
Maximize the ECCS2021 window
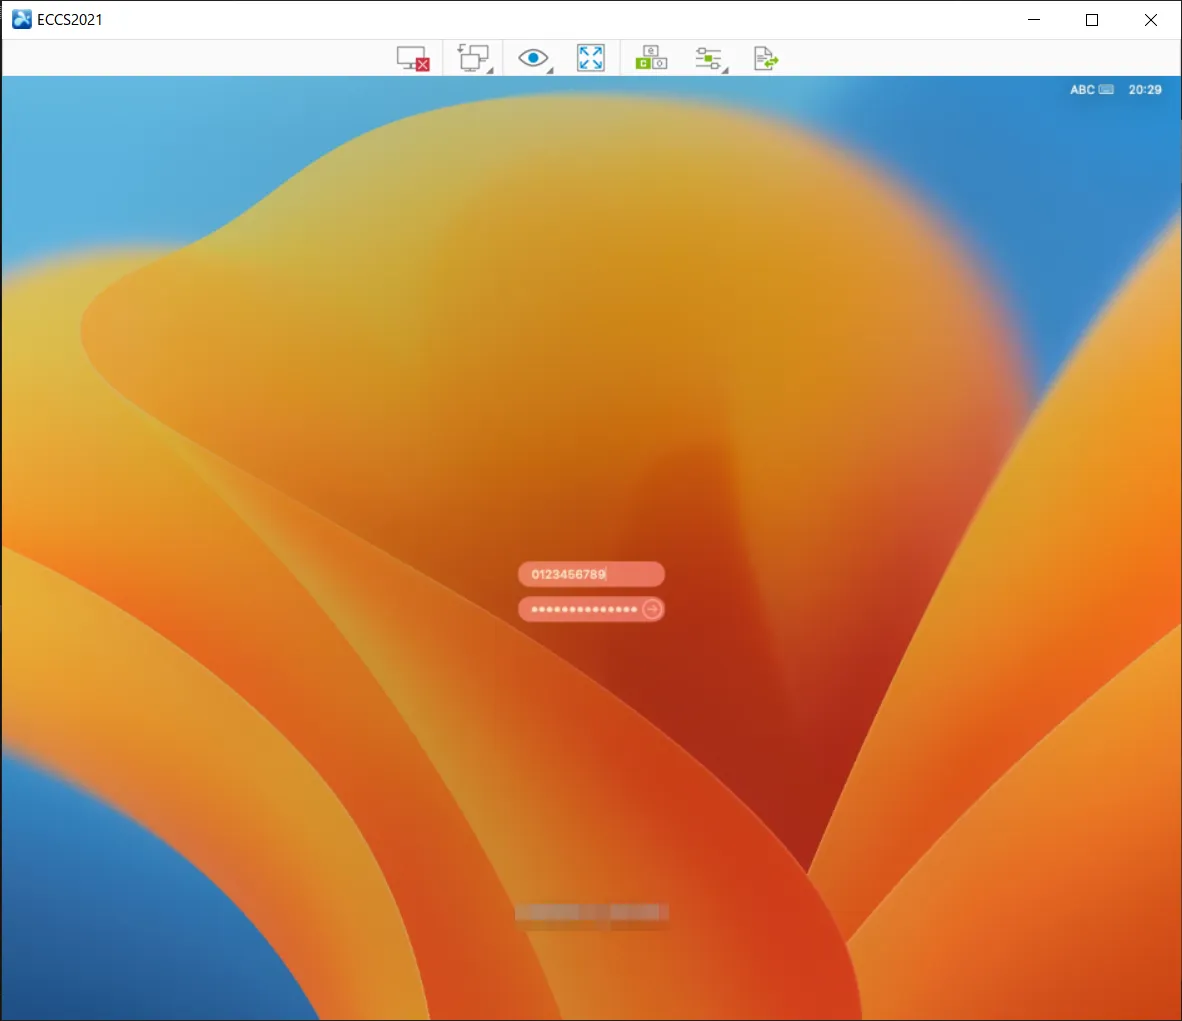pos(1092,20)
